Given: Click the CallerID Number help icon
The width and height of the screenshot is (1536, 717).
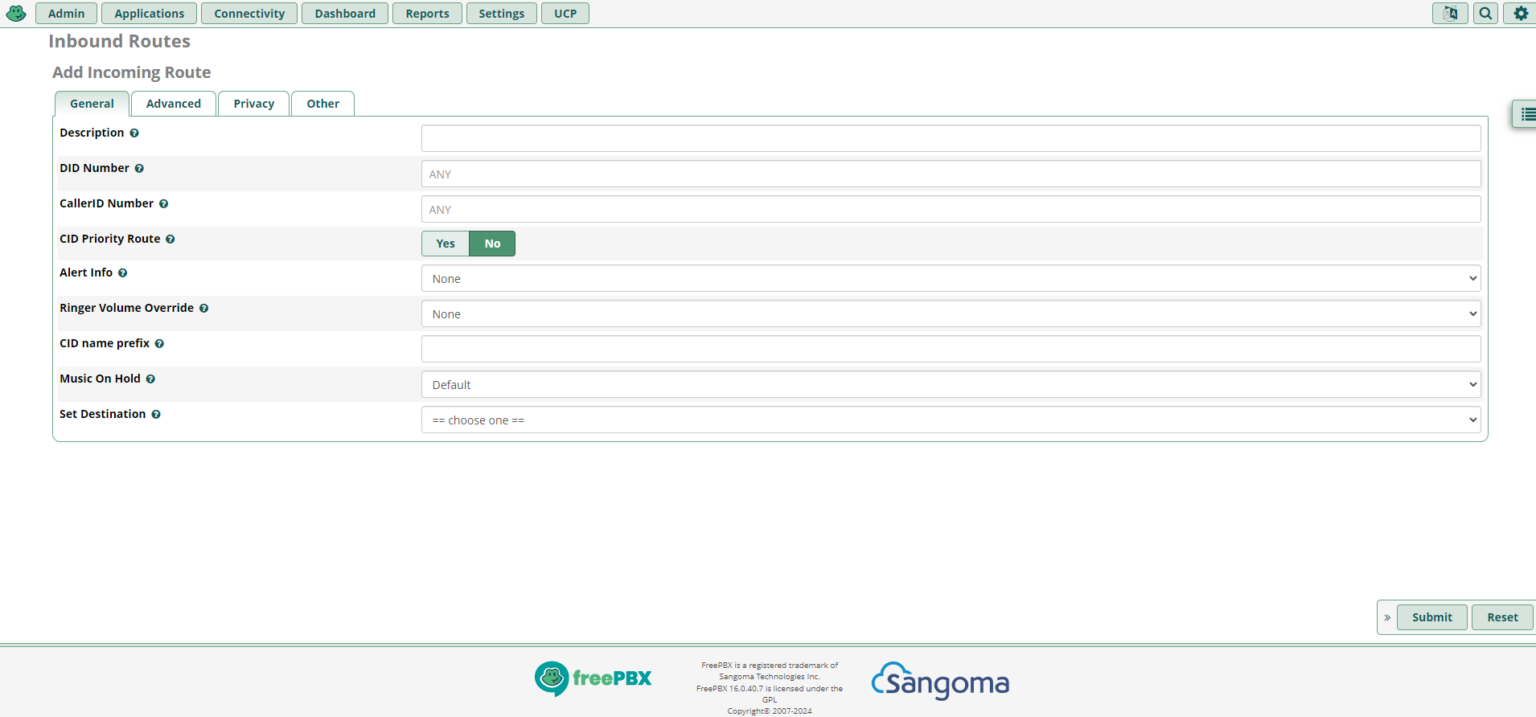Looking at the screenshot, I should 163,203.
